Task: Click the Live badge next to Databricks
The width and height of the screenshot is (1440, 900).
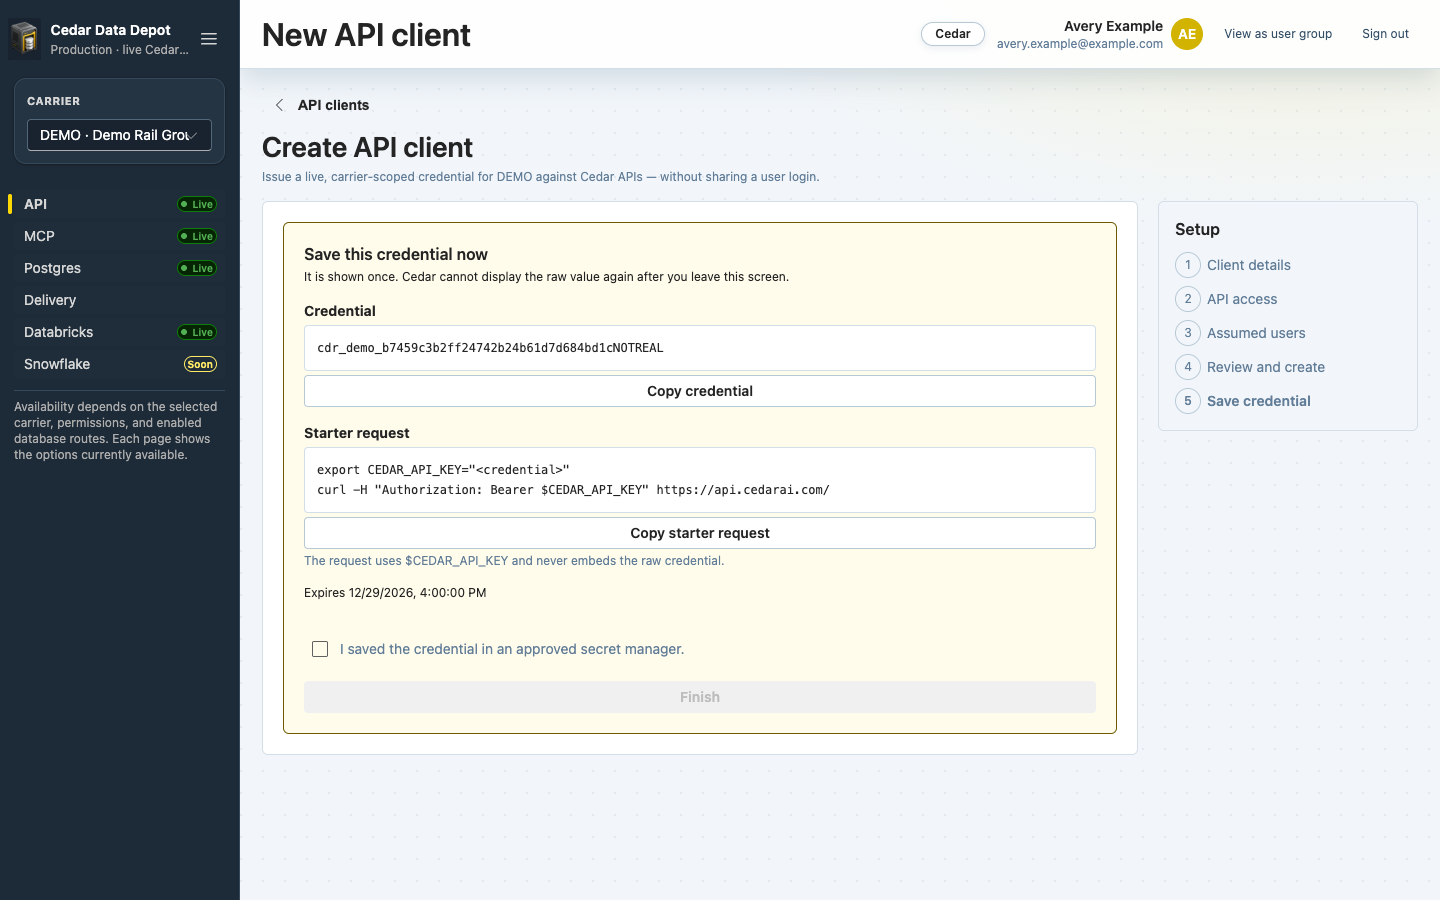Action: 197,332
